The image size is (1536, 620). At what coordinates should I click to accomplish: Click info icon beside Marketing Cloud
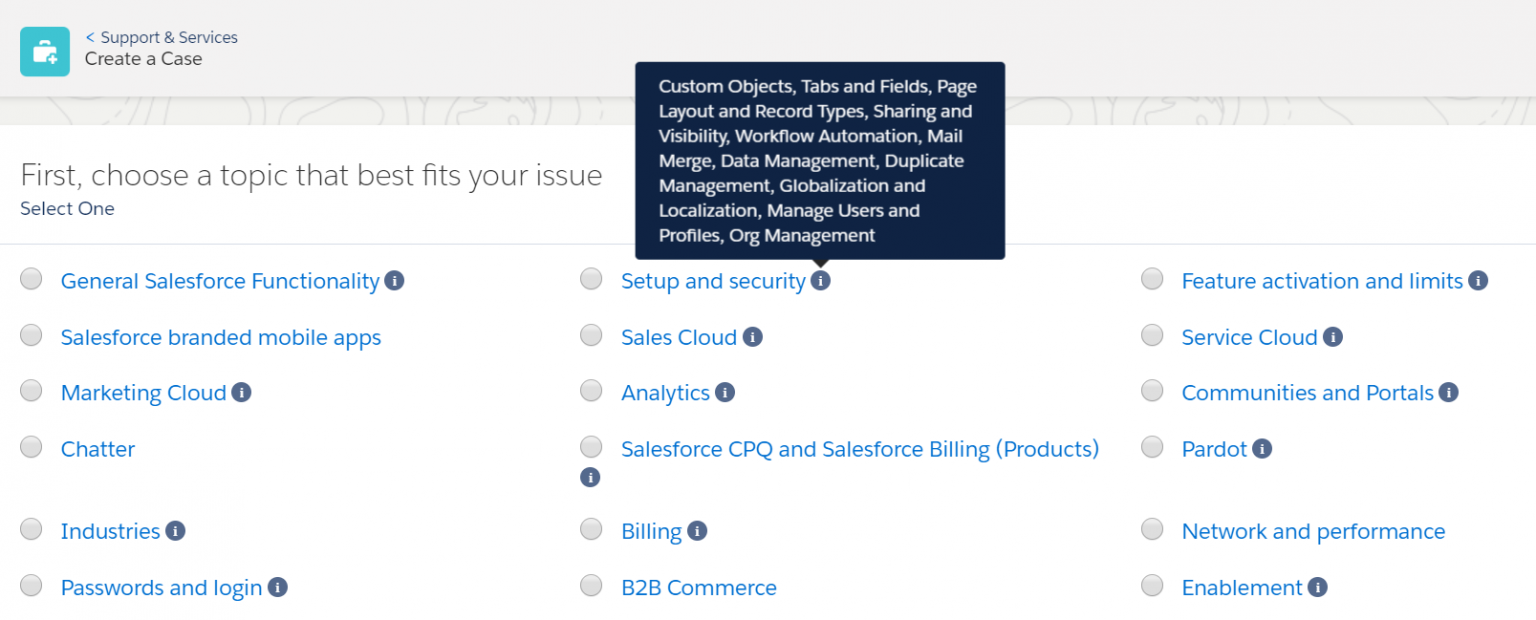point(241,392)
